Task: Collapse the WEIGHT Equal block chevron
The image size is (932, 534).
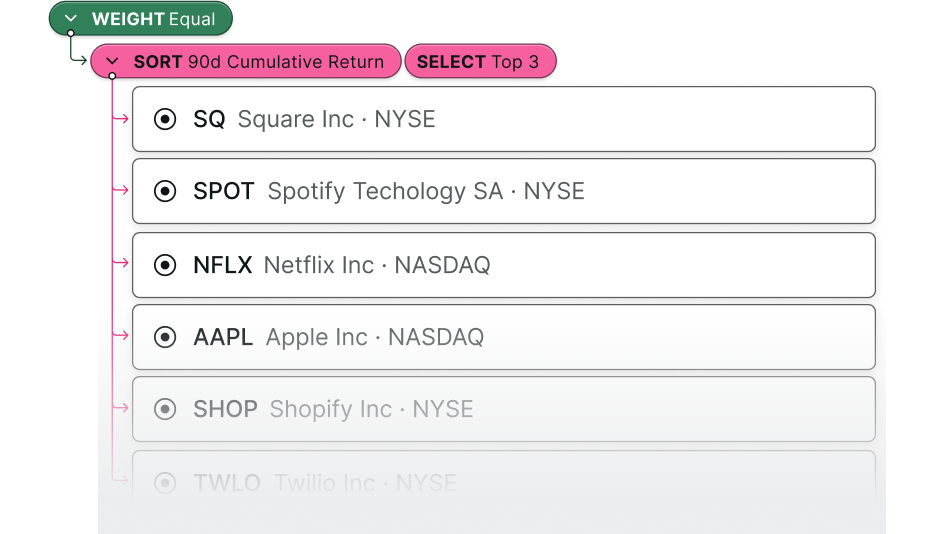Action: click(x=71, y=19)
